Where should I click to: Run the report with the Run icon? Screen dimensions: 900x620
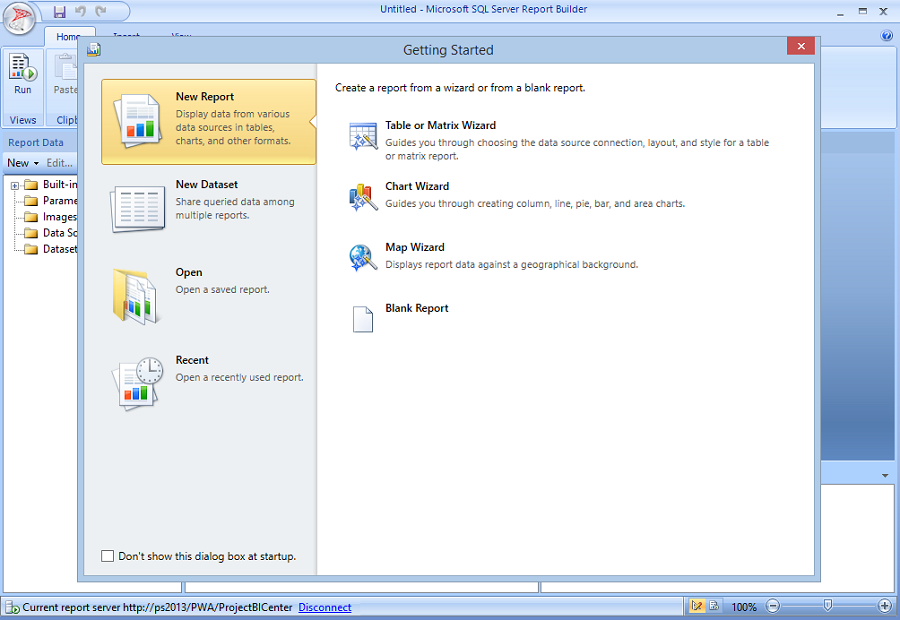point(22,67)
